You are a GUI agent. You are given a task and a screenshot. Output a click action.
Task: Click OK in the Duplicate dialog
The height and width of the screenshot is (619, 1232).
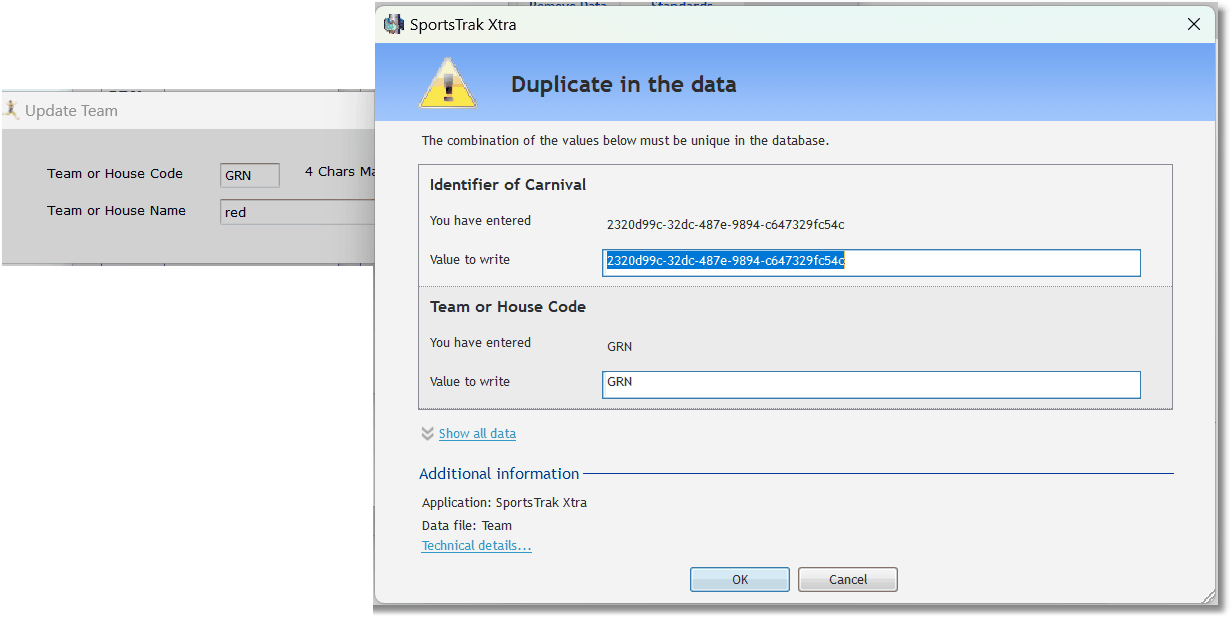(x=739, y=580)
